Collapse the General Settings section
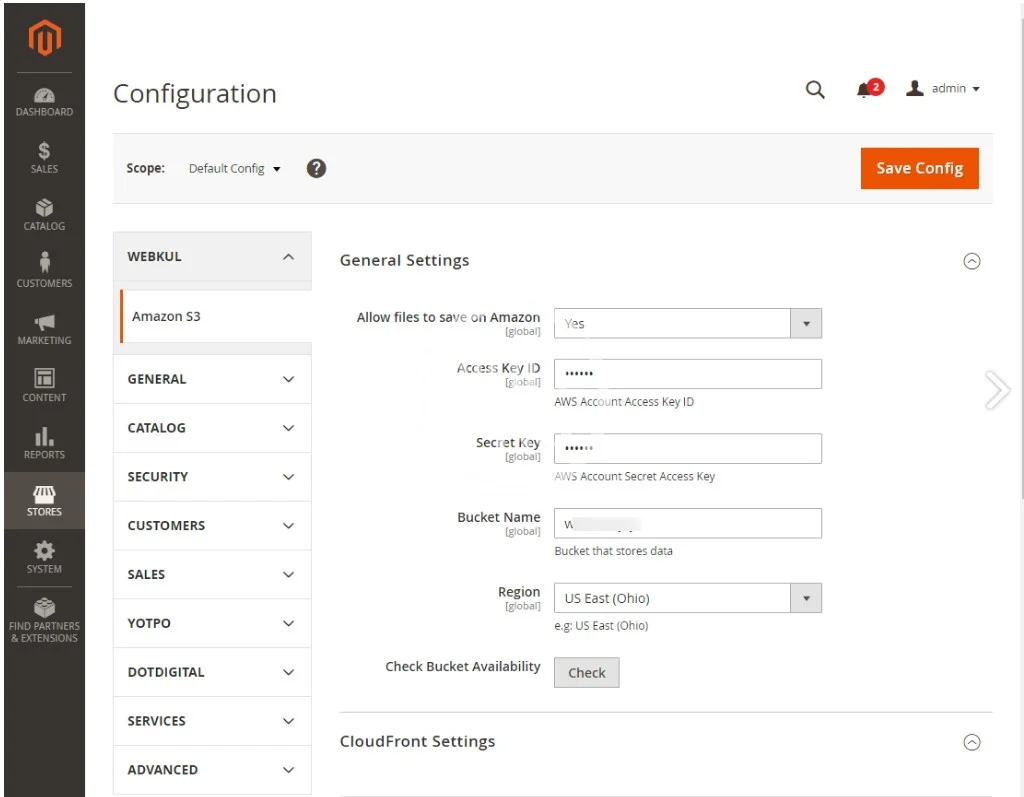 tap(971, 261)
